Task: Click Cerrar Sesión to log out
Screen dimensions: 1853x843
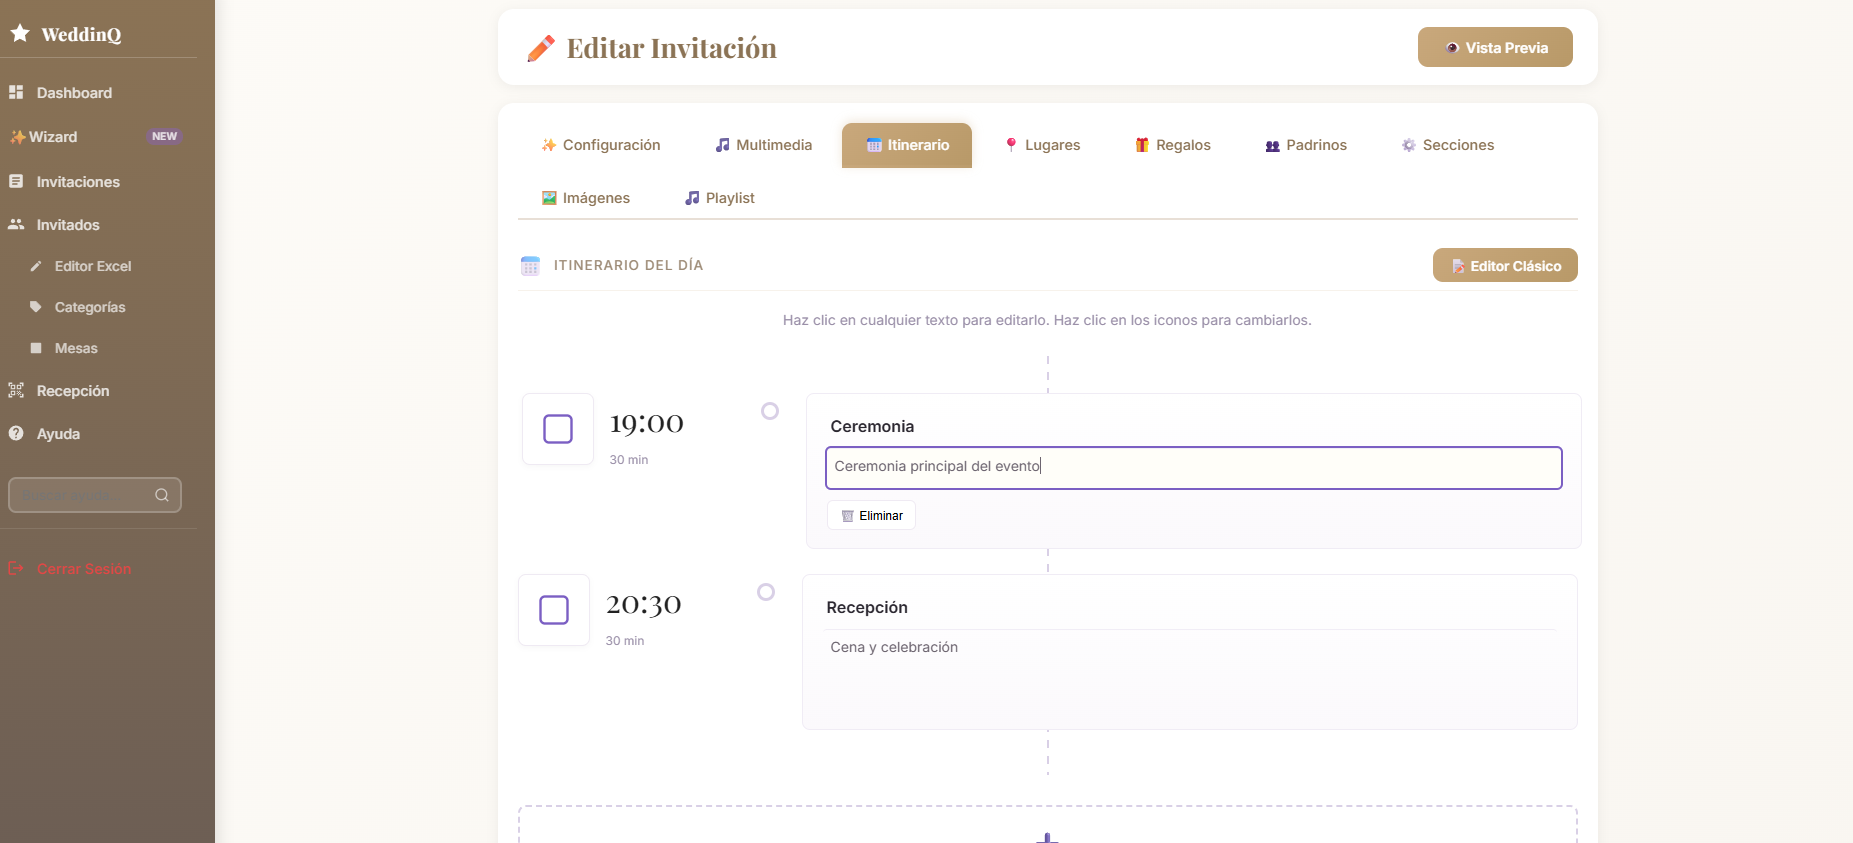Action: click(84, 569)
